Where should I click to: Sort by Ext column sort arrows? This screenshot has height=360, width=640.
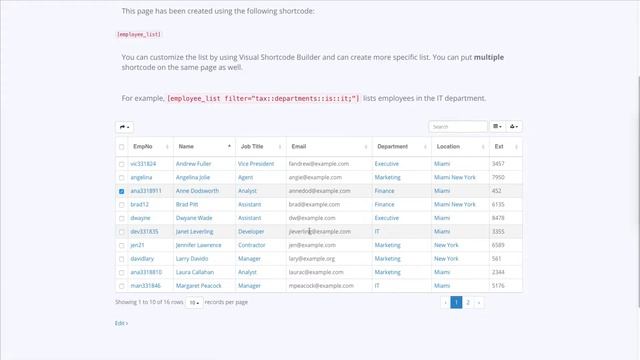pos(516,147)
